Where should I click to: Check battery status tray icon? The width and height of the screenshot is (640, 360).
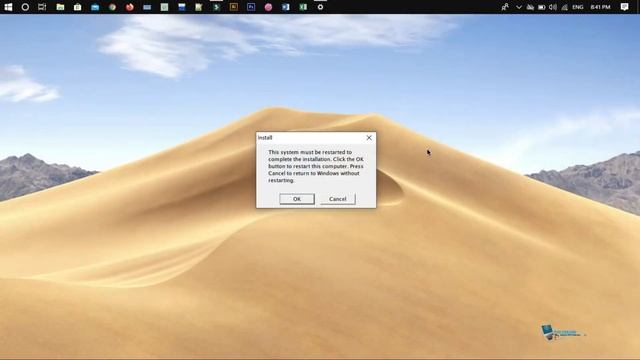tap(542, 7)
